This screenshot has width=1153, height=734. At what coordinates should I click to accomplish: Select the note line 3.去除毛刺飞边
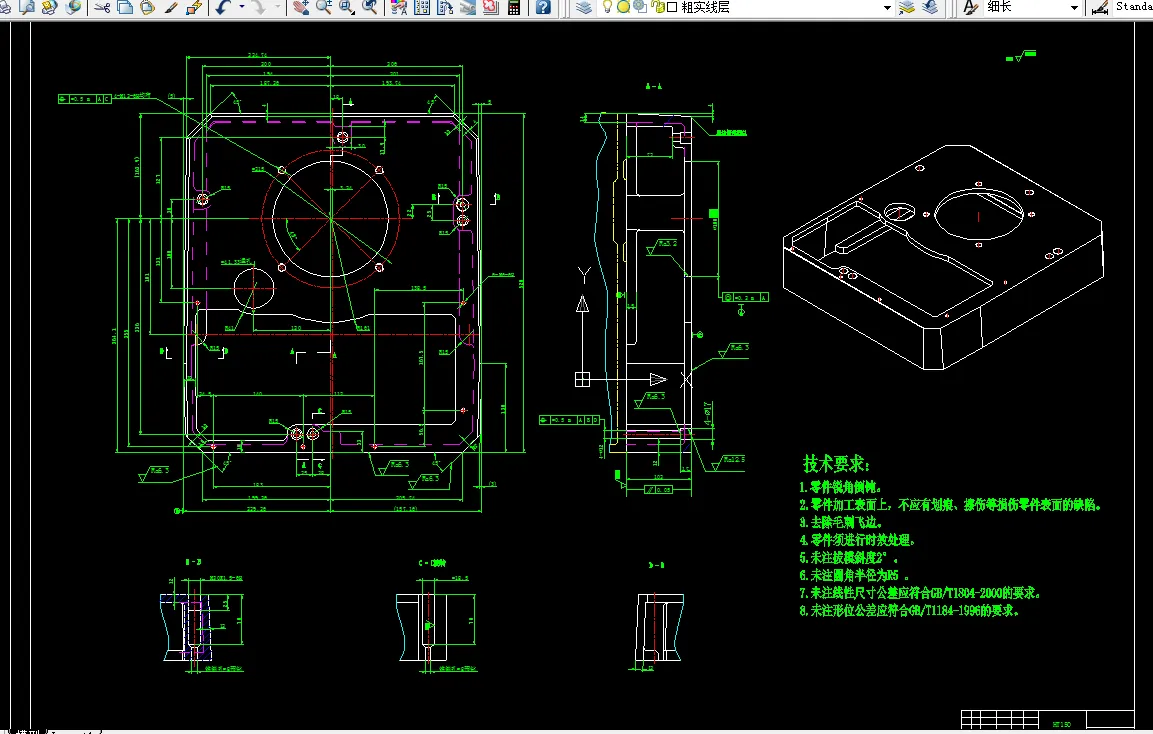click(x=840, y=522)
